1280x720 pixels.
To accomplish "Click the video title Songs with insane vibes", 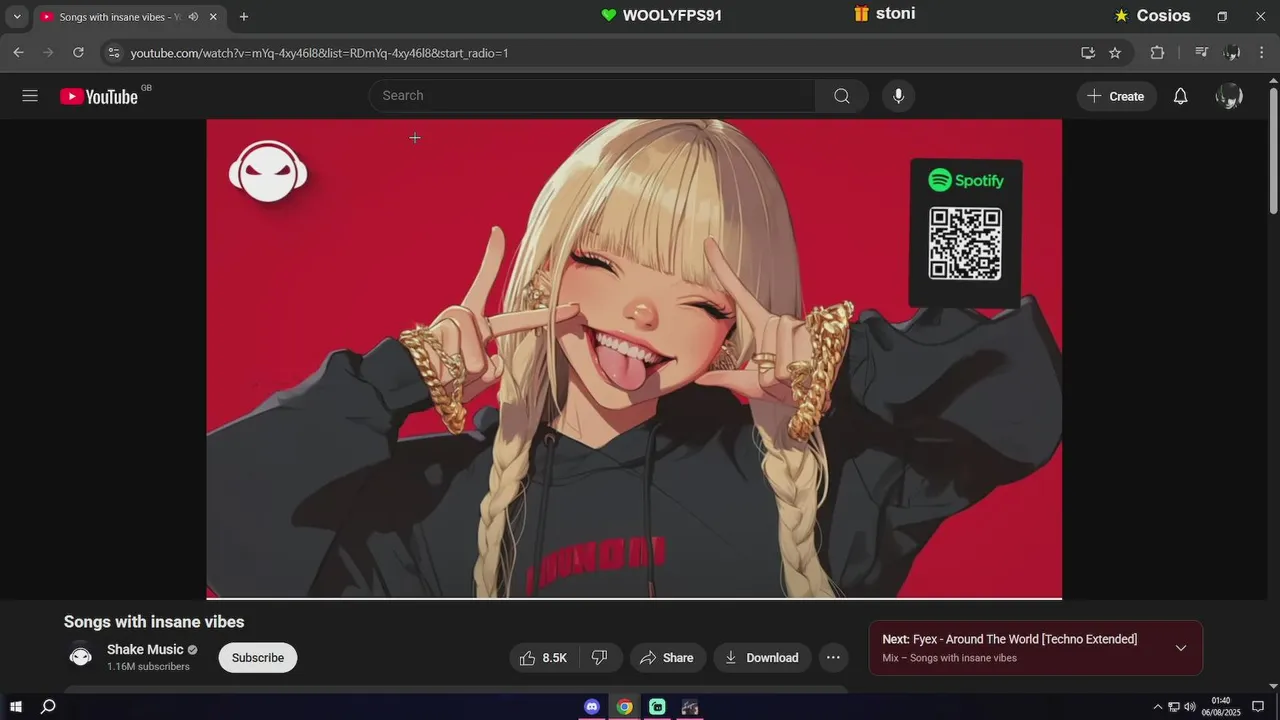I will pyautogui.click(x=154, y=622).
